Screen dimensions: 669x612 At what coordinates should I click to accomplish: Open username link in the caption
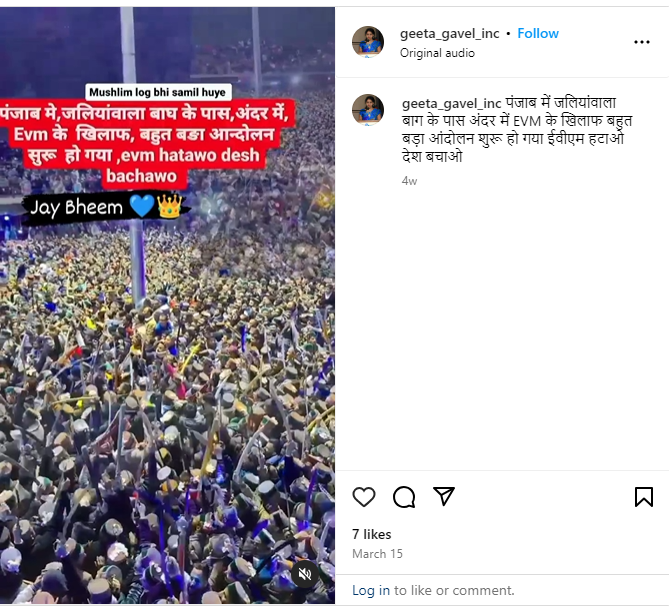pos(451,103)
